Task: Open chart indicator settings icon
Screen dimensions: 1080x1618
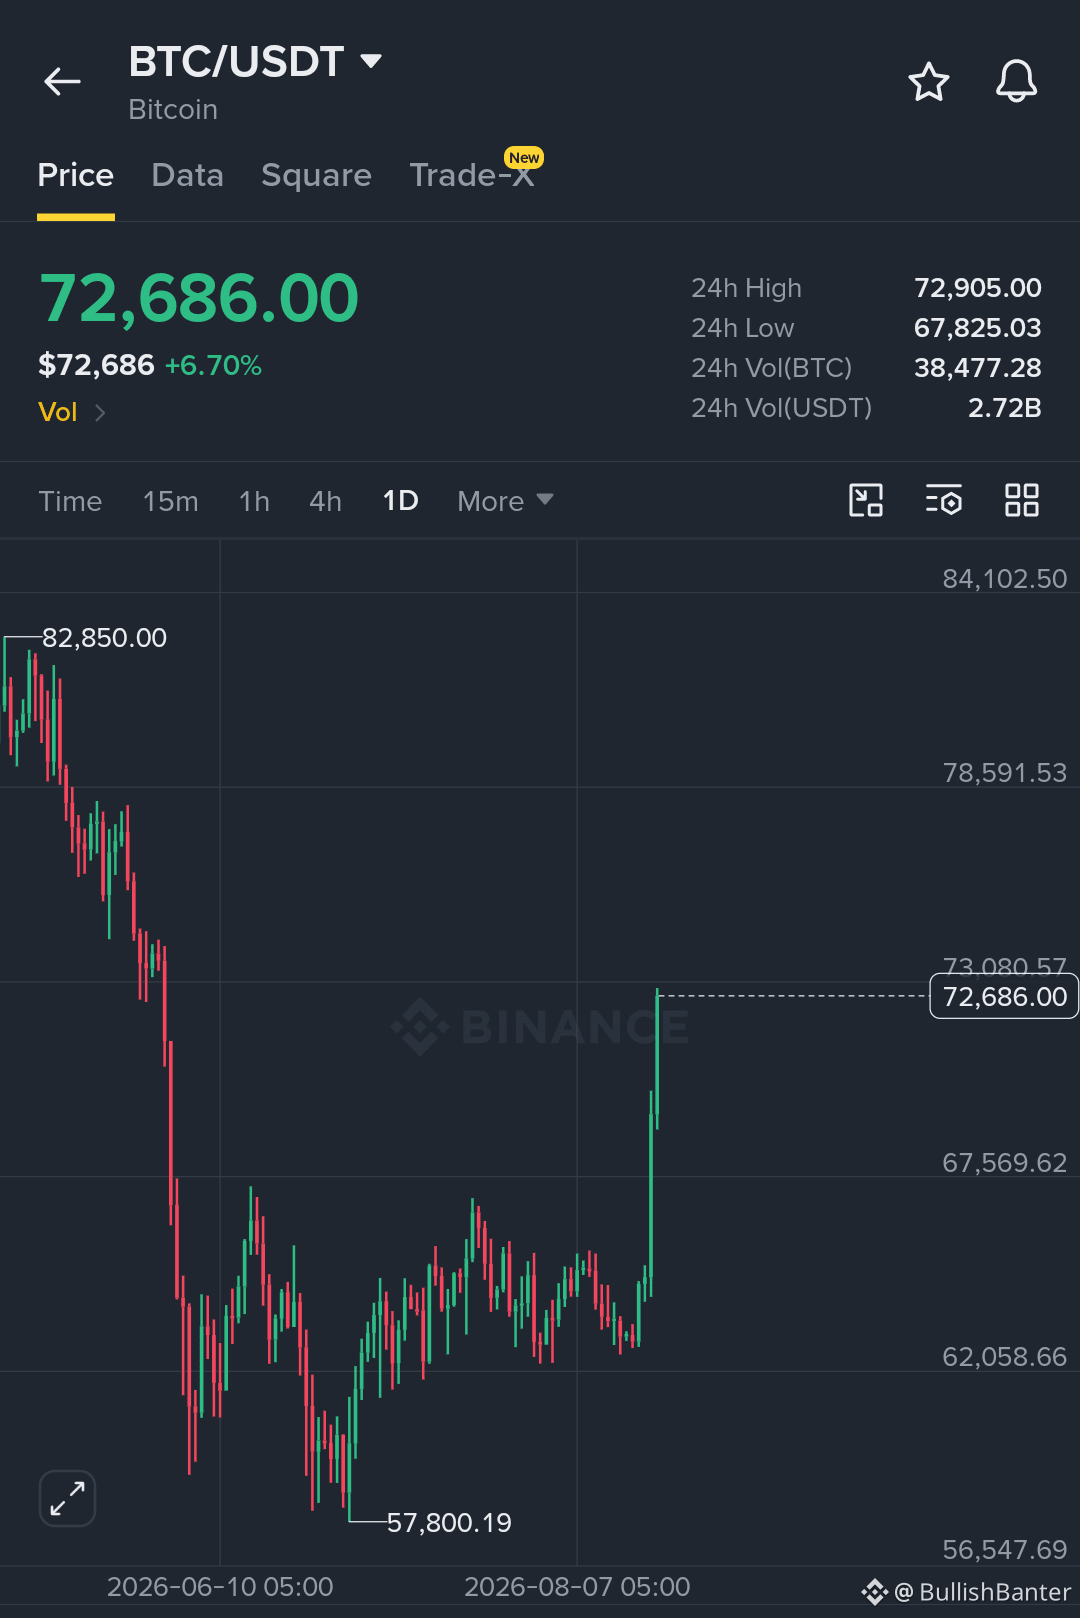Action: pyautogui.click(x=943, y=500)
